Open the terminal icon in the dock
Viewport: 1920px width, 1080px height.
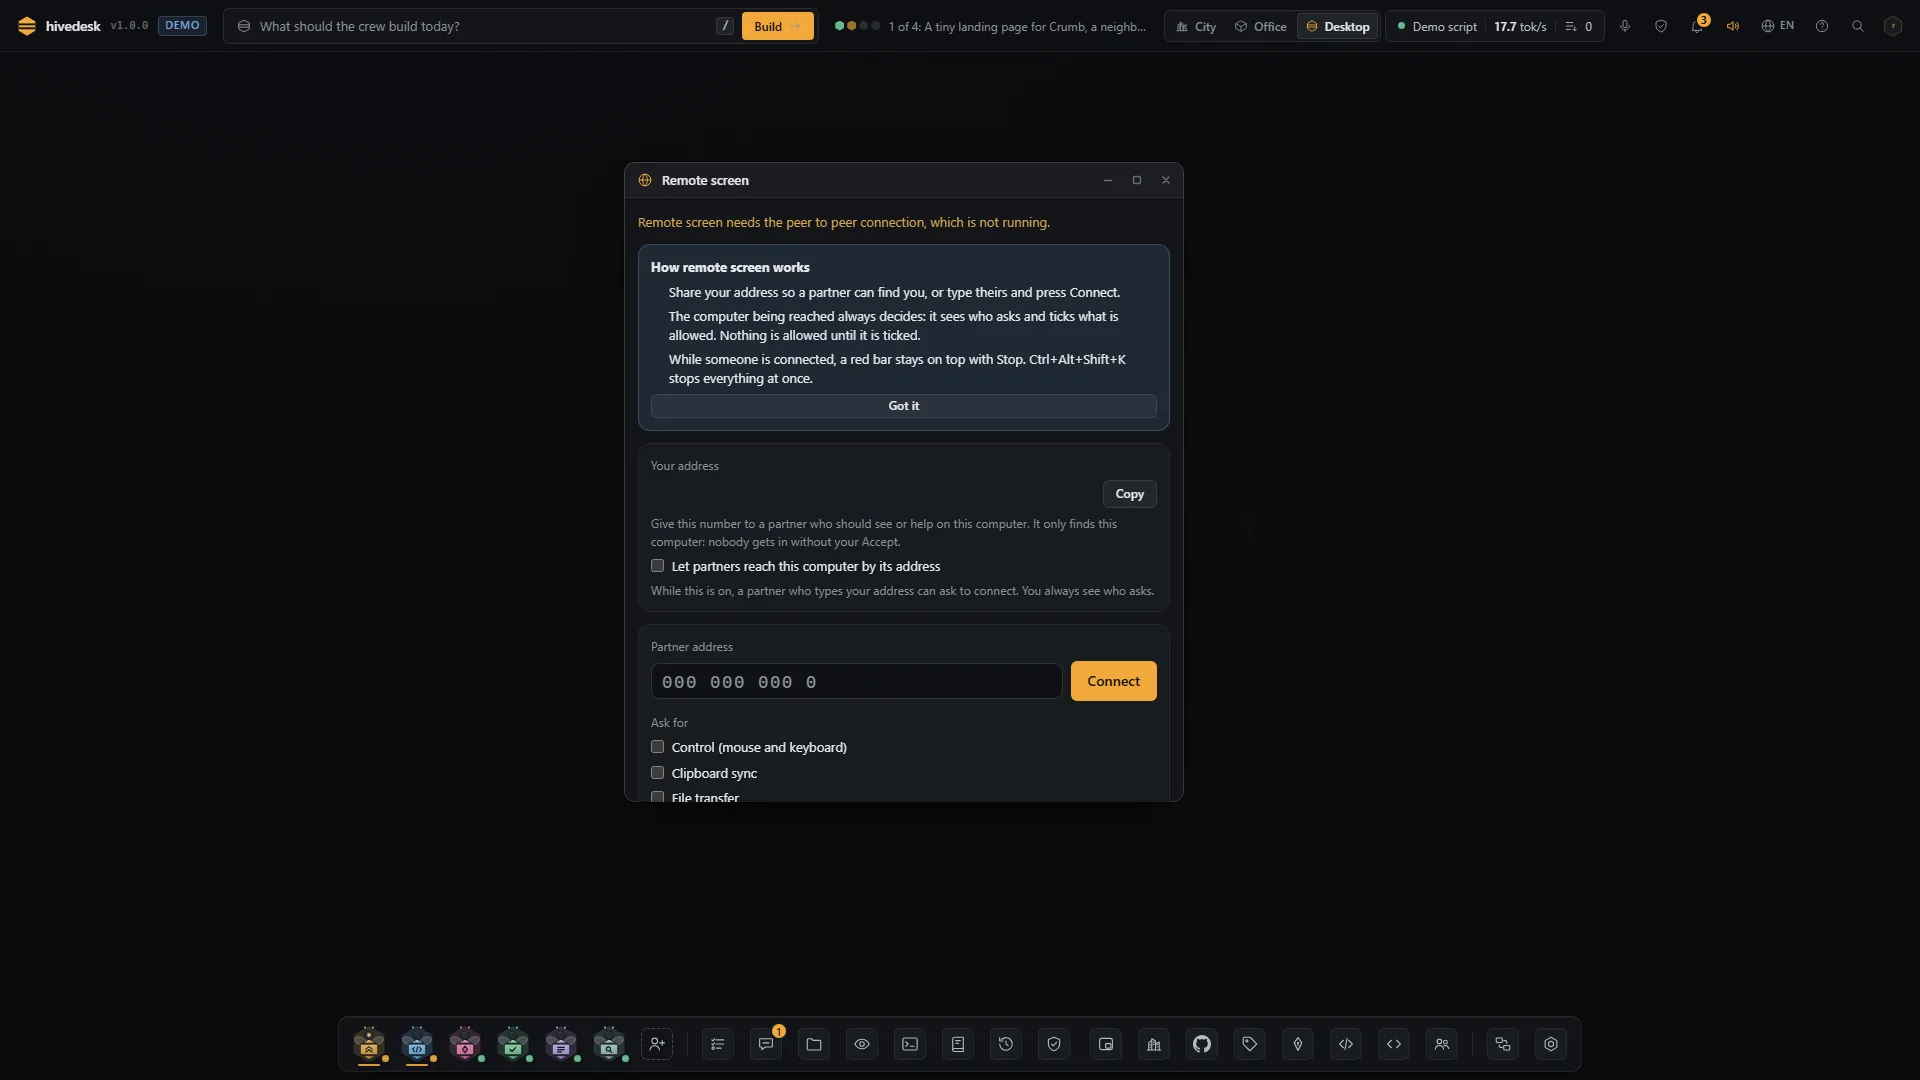pyautogui.click(x=910, y=1044)
